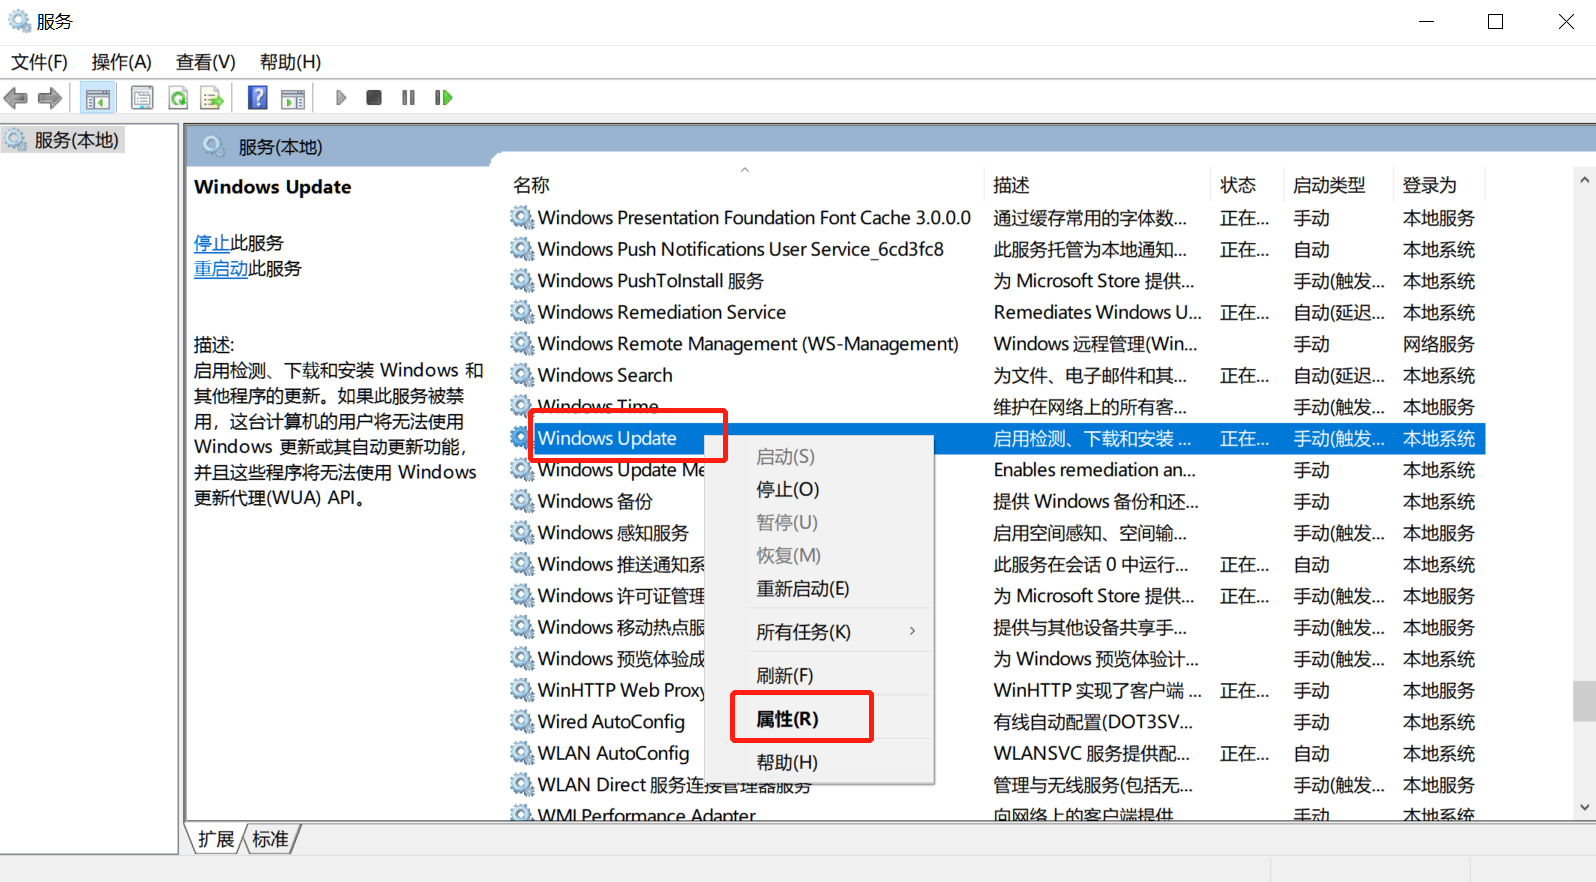Screen dimensions: 1596x882
Task: Select Windows Update service row
Action: click(996, 438)
